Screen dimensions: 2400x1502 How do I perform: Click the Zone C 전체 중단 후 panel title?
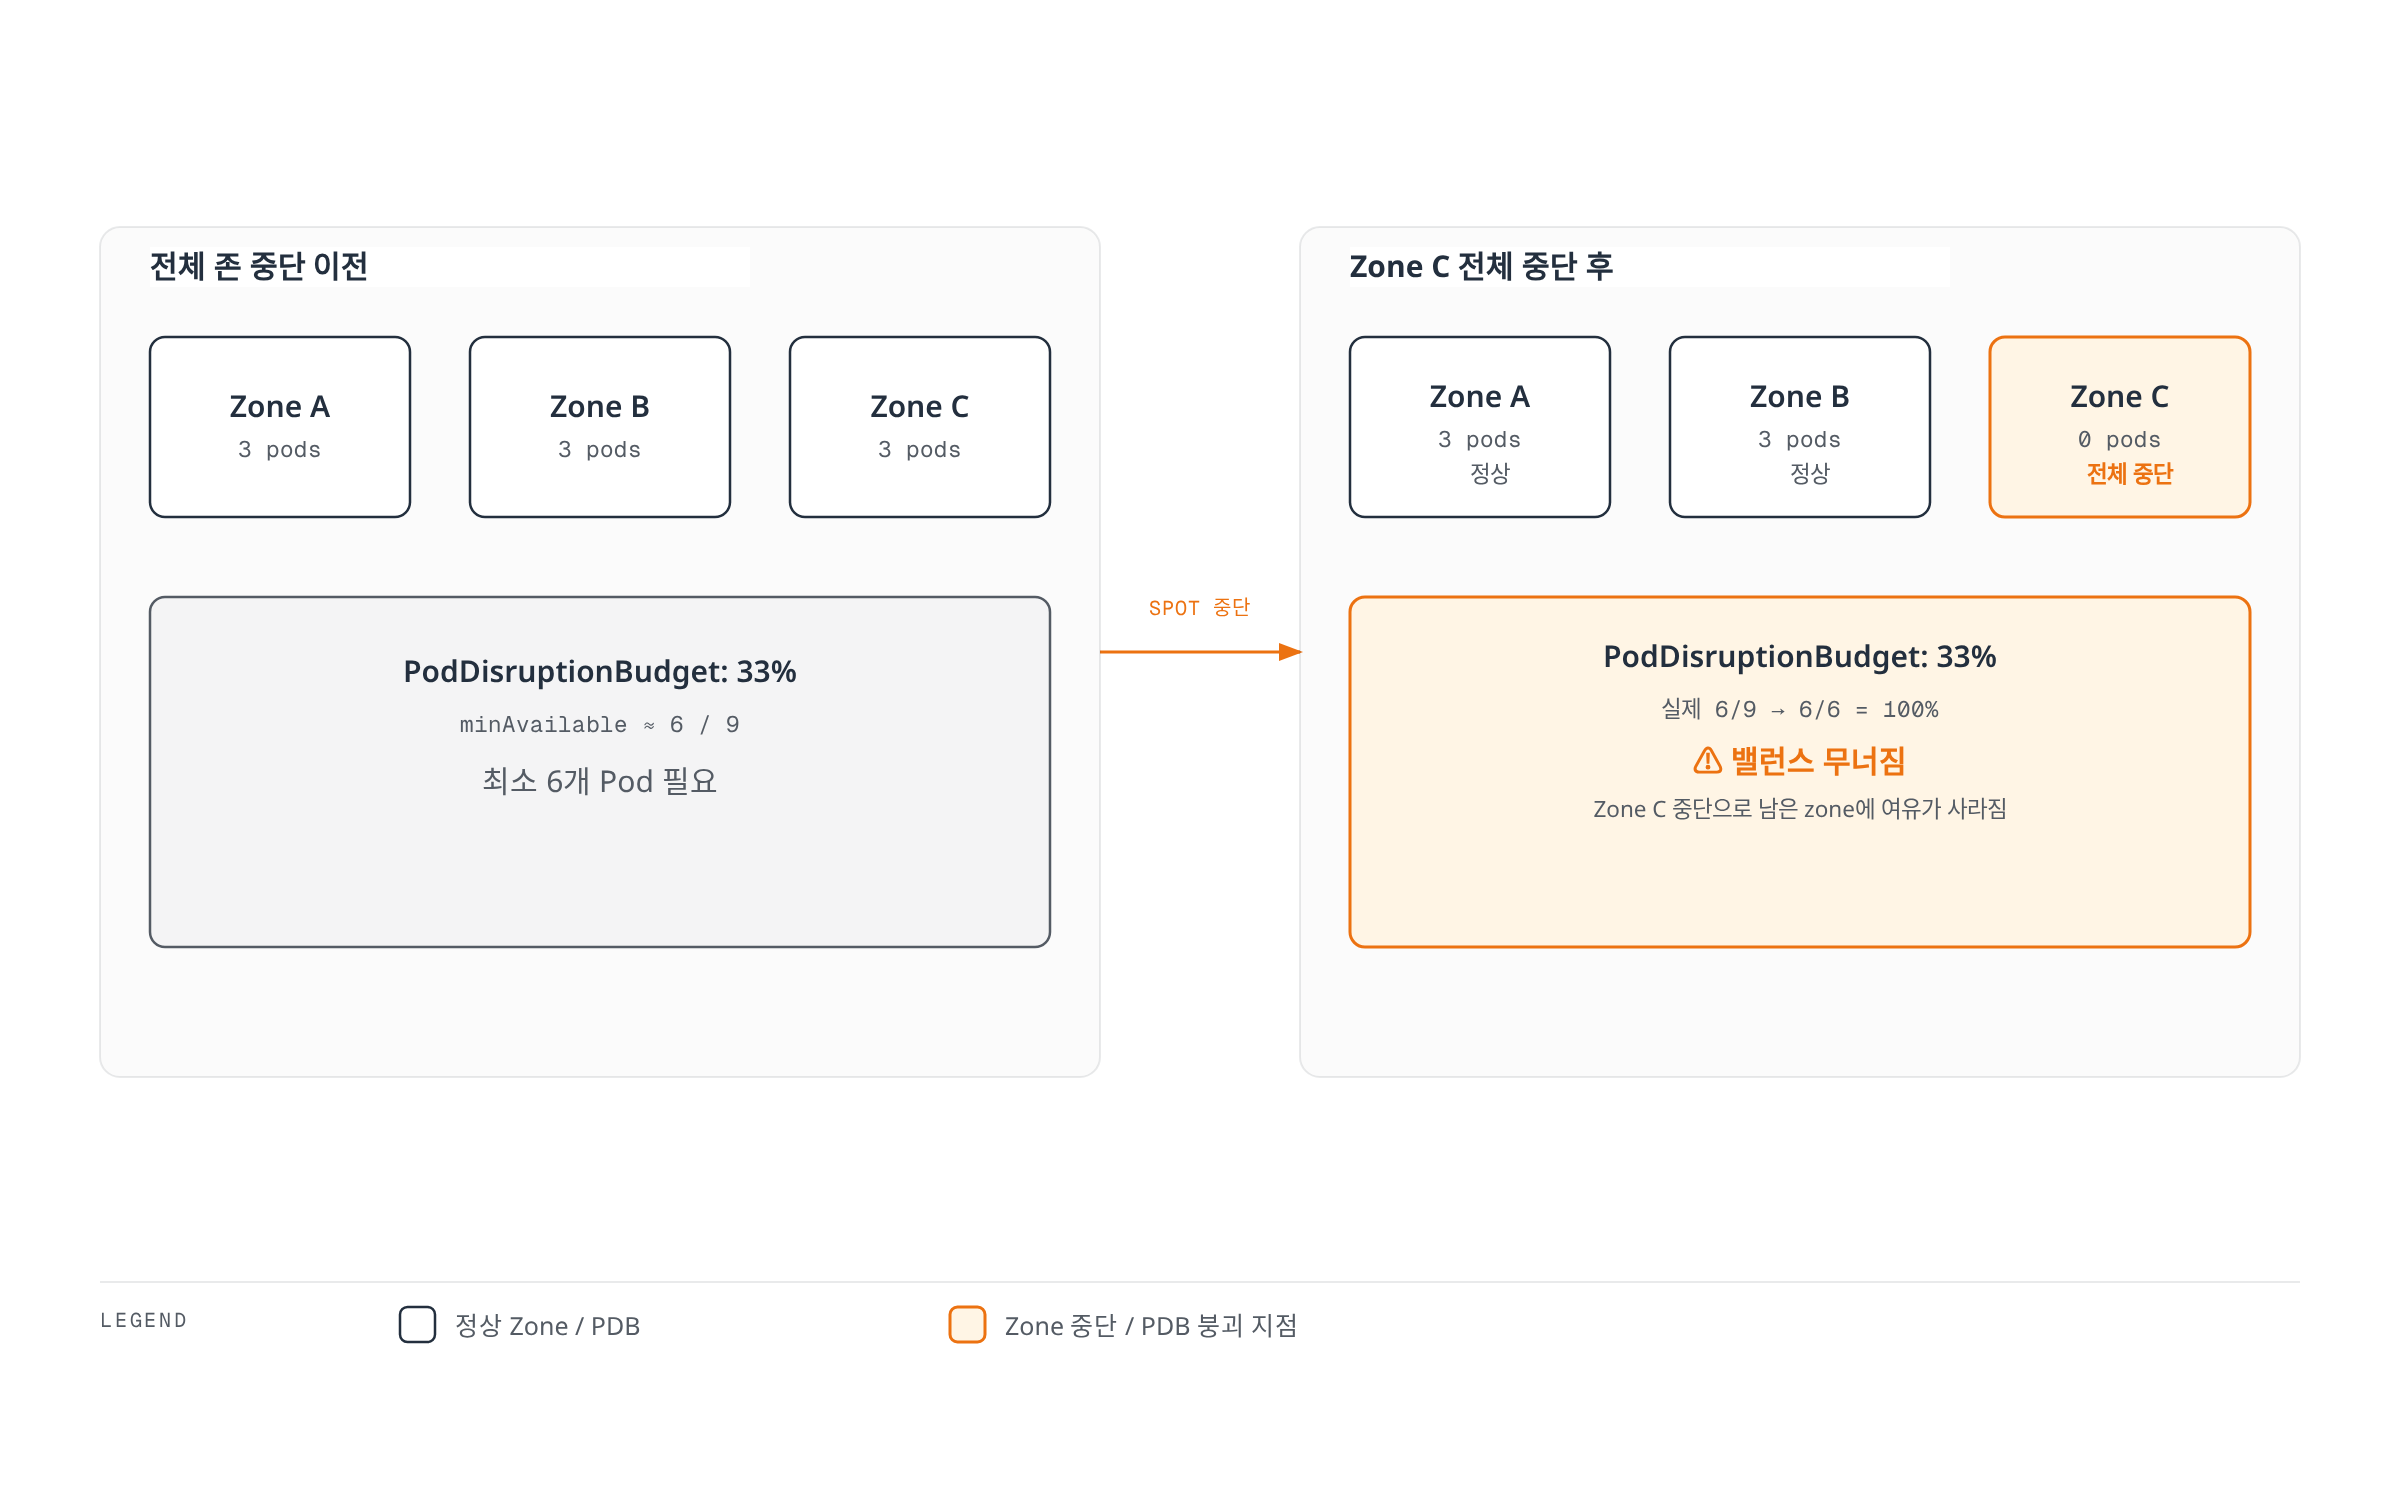[1481, 267]
